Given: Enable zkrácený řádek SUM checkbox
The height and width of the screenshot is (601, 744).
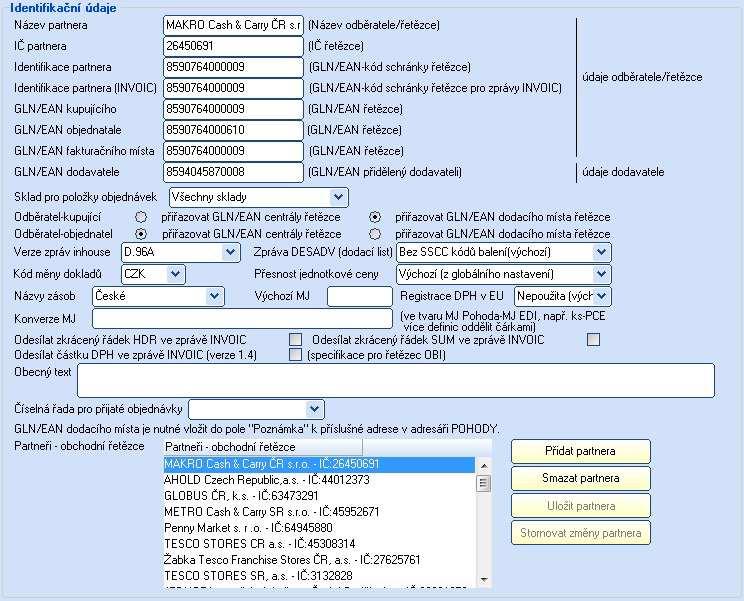Looking at the screenshot, I should 594,340.
